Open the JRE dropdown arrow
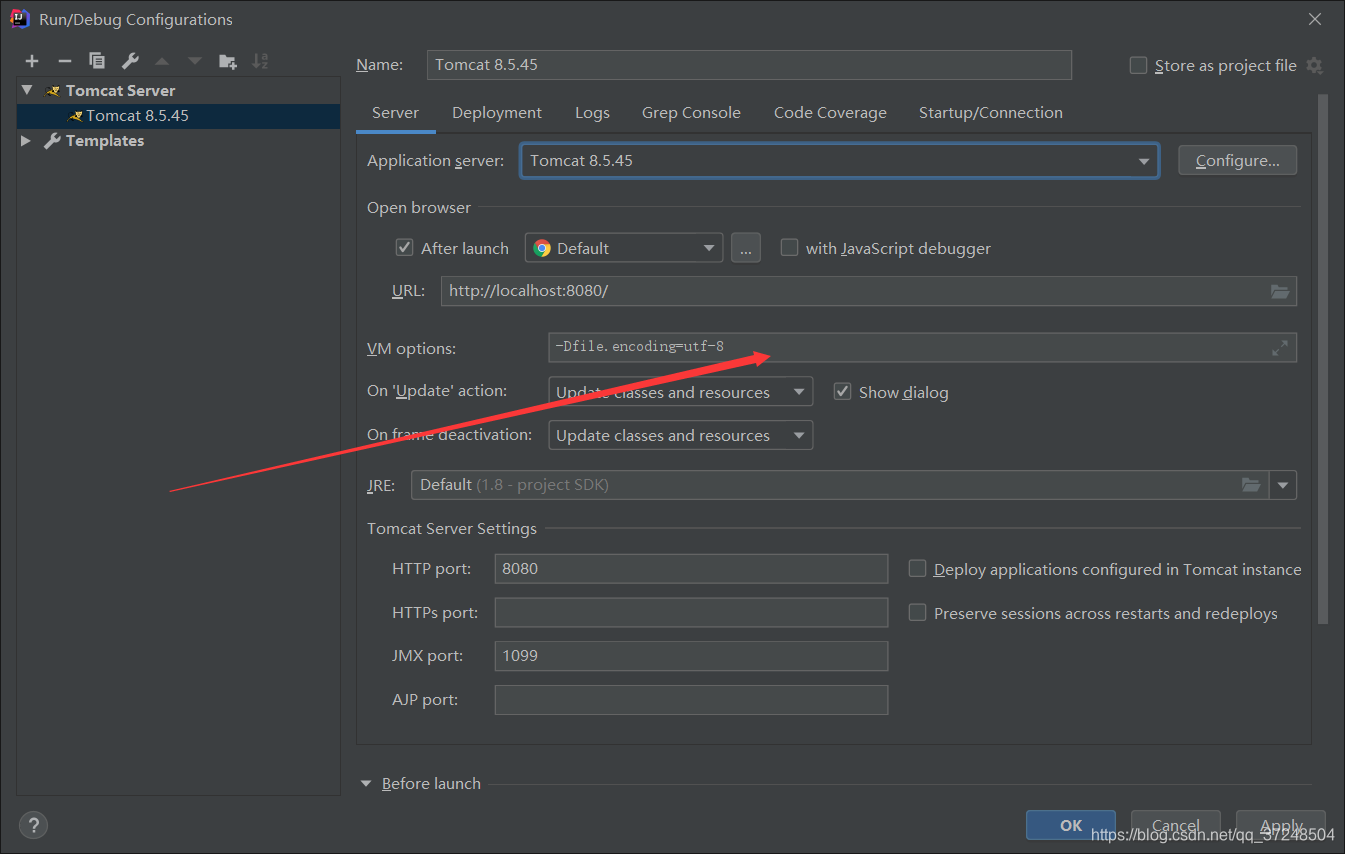1345x854 pixels. 1283,485
